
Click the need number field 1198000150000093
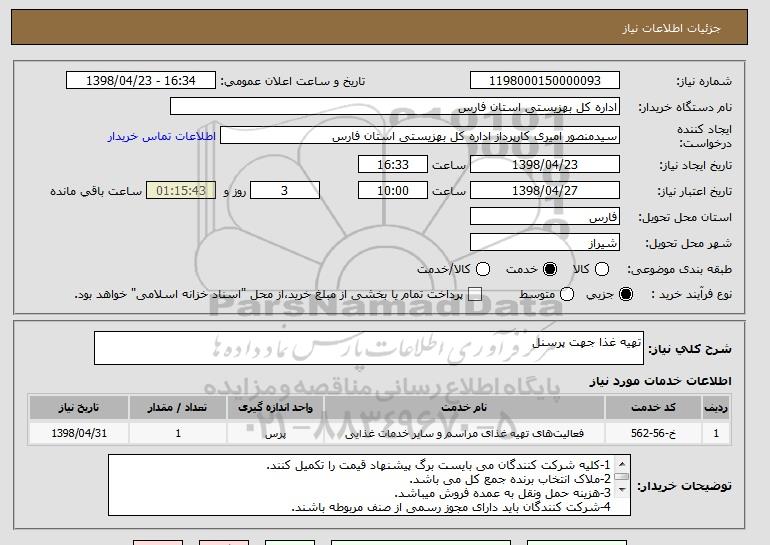[x=545, y=81]
